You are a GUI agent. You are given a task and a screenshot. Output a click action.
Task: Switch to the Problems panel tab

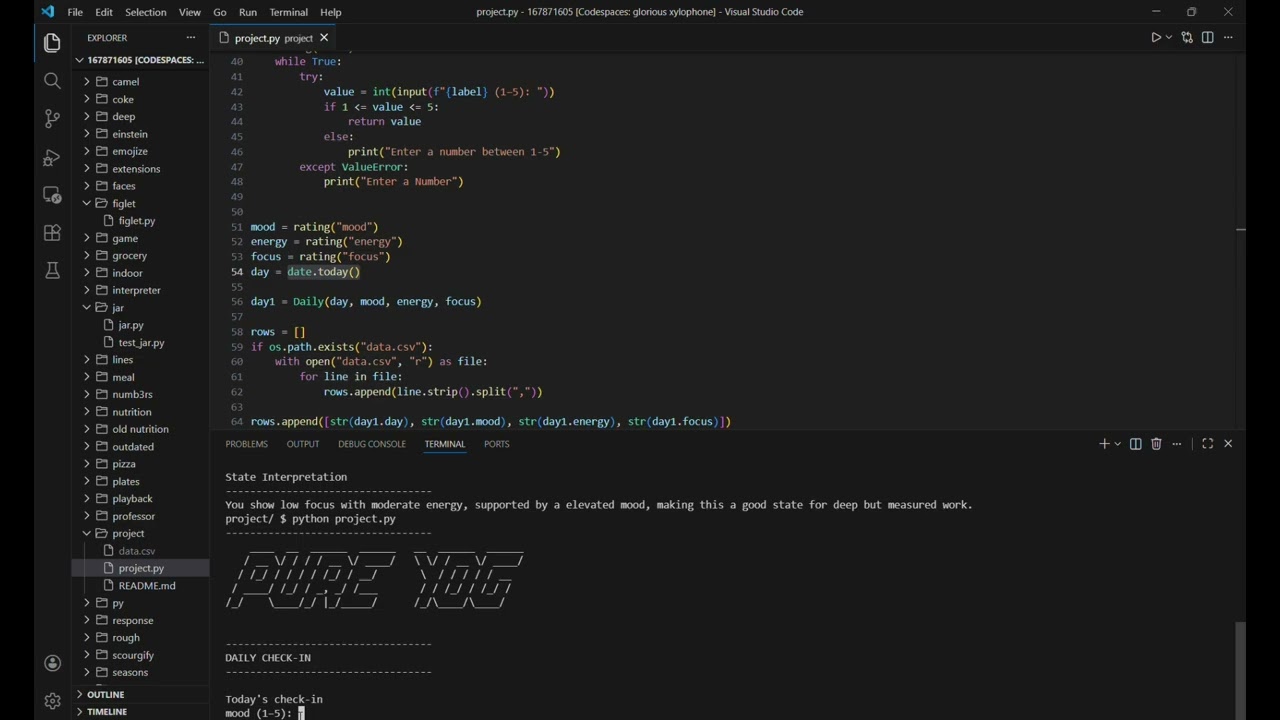246,444
